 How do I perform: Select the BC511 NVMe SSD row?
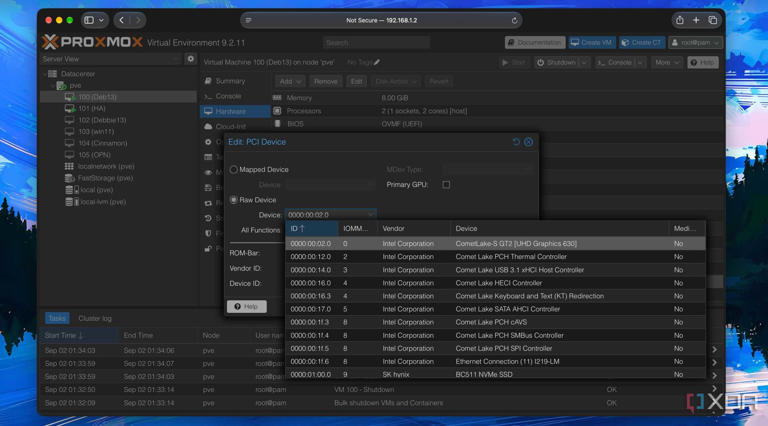tap(495, 374)
